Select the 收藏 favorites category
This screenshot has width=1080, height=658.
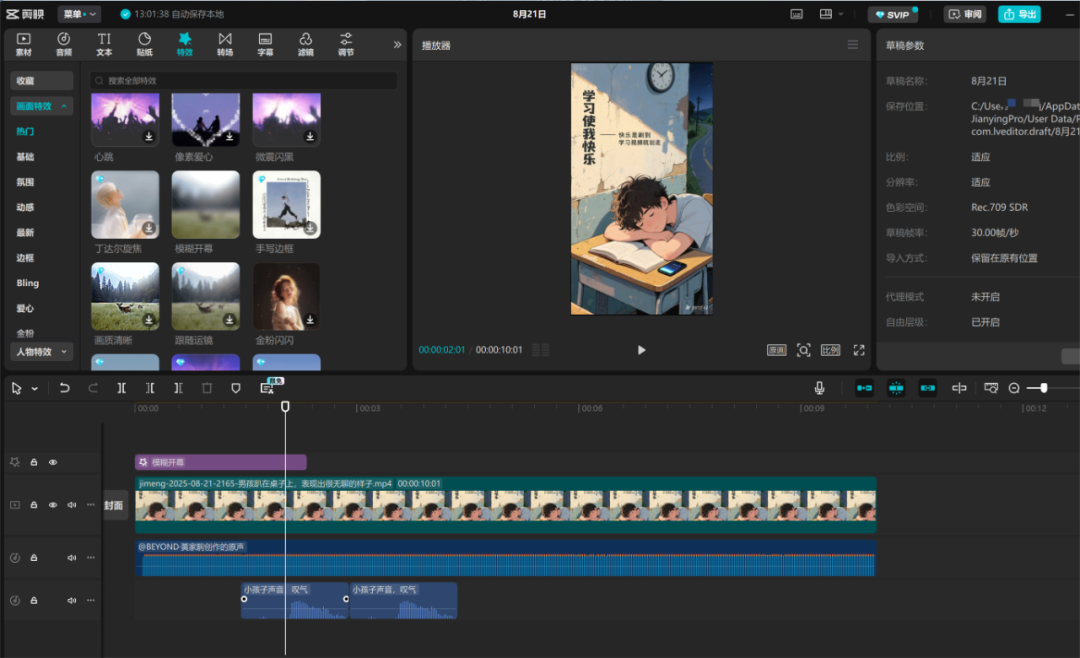click(x=41, y=81)
